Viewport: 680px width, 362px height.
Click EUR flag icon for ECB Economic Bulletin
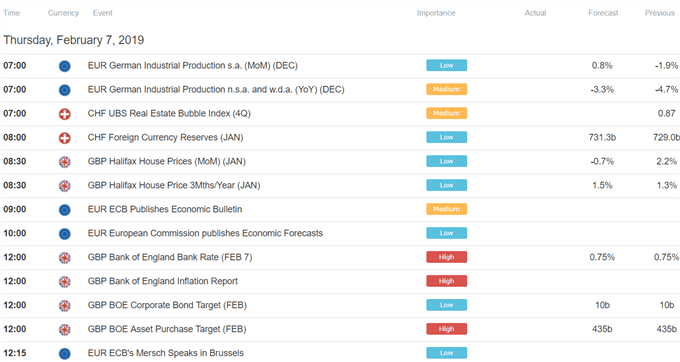point(65,210)
